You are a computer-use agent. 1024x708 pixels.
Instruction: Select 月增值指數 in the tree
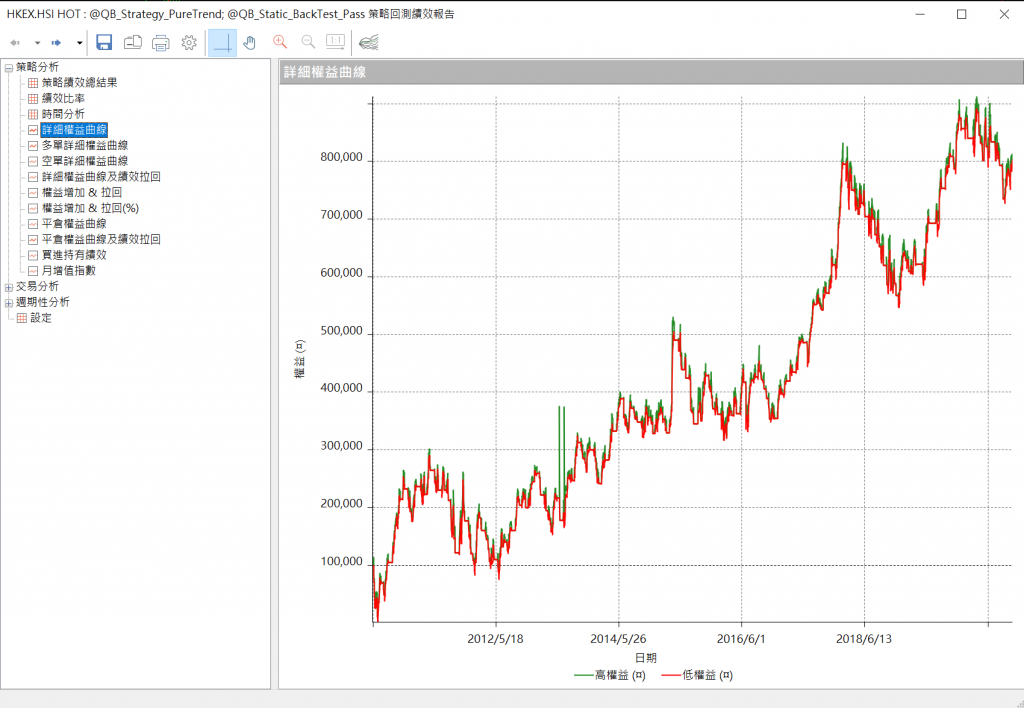68,270
